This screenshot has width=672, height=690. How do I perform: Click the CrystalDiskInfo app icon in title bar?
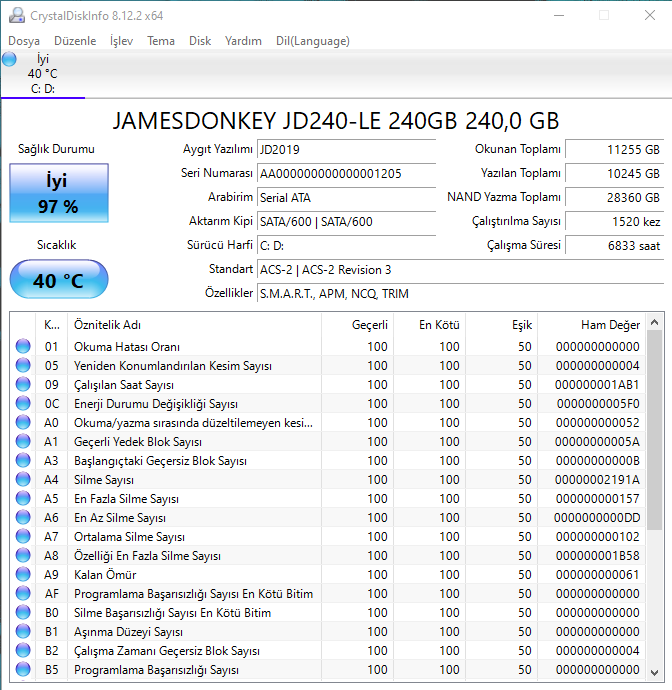(17, 15)
